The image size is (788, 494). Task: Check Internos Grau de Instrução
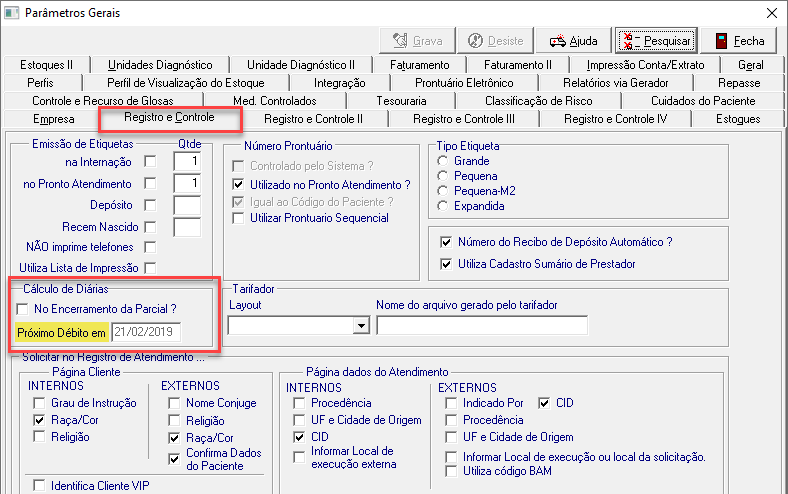pyautogui.click(x=39, y=403)
